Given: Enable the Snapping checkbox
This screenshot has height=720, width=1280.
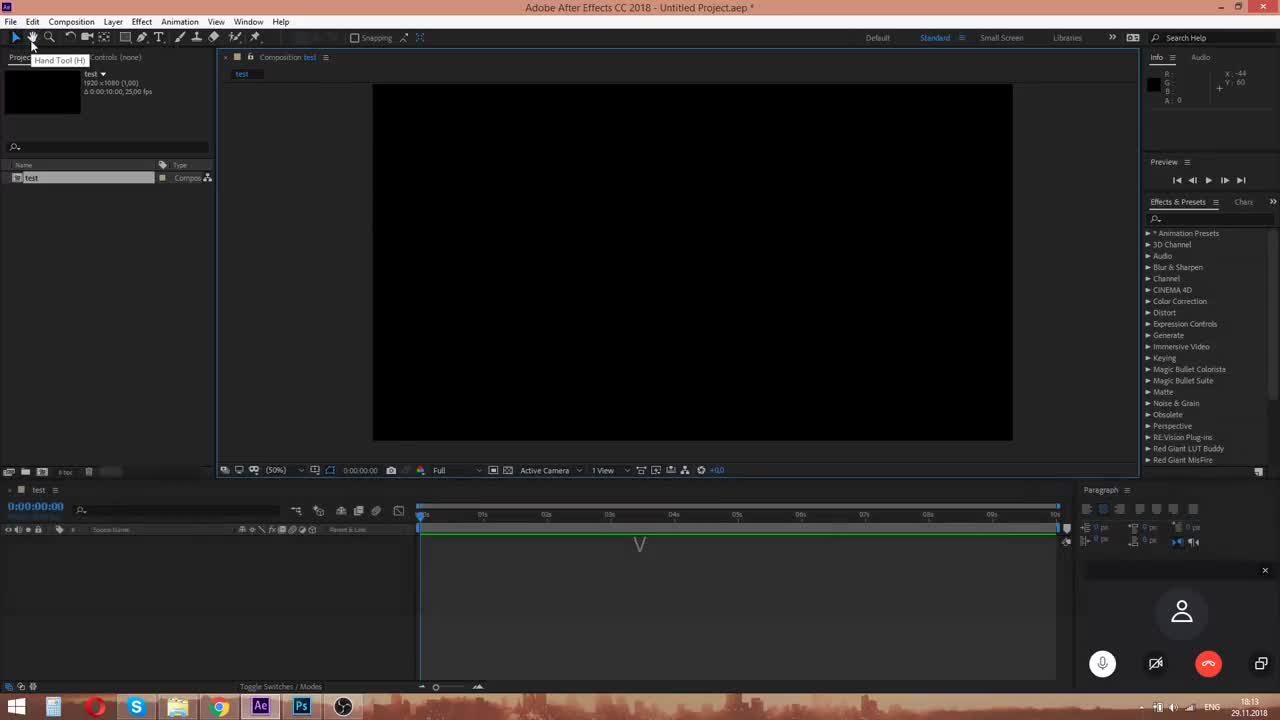Looking at the screenshot, I should coord(354,38).
